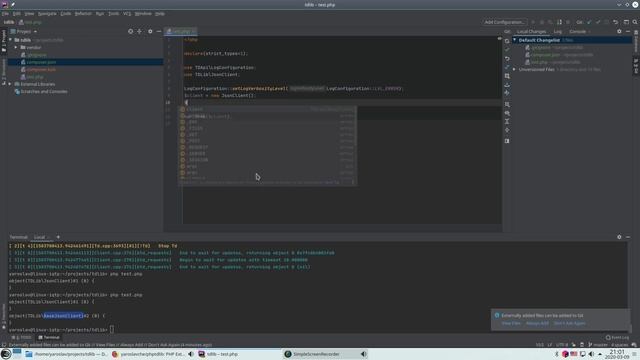
Task: Click the volume icon in system tray
Action: pos(591,354)
